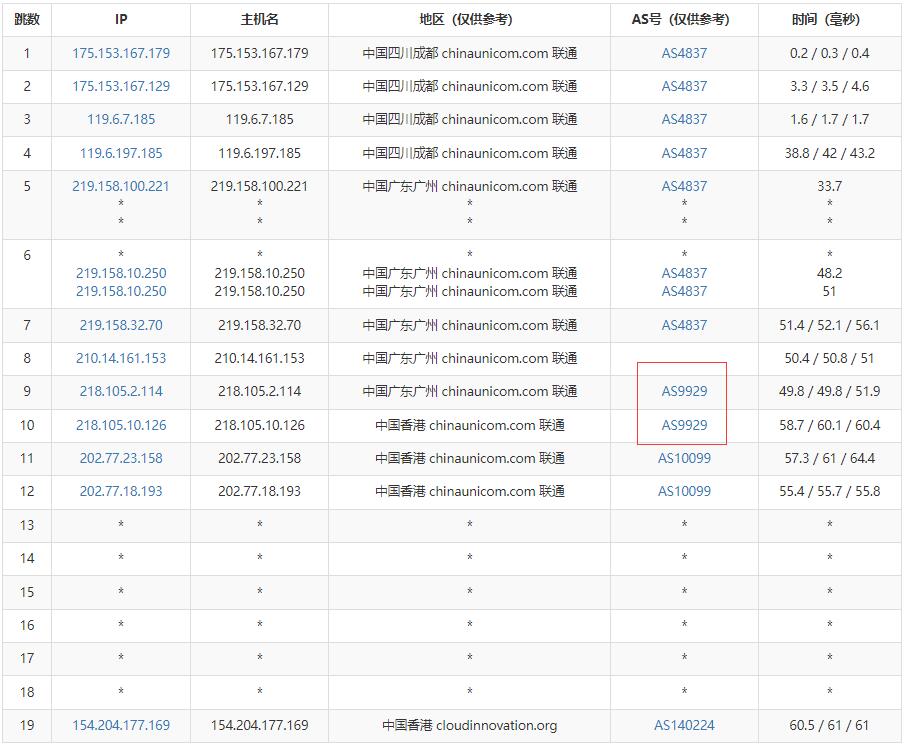Click AS10099 link in hop 11 row
This screenshot has height=745, width=907.
pyautogui.click(x=684, y=458)
